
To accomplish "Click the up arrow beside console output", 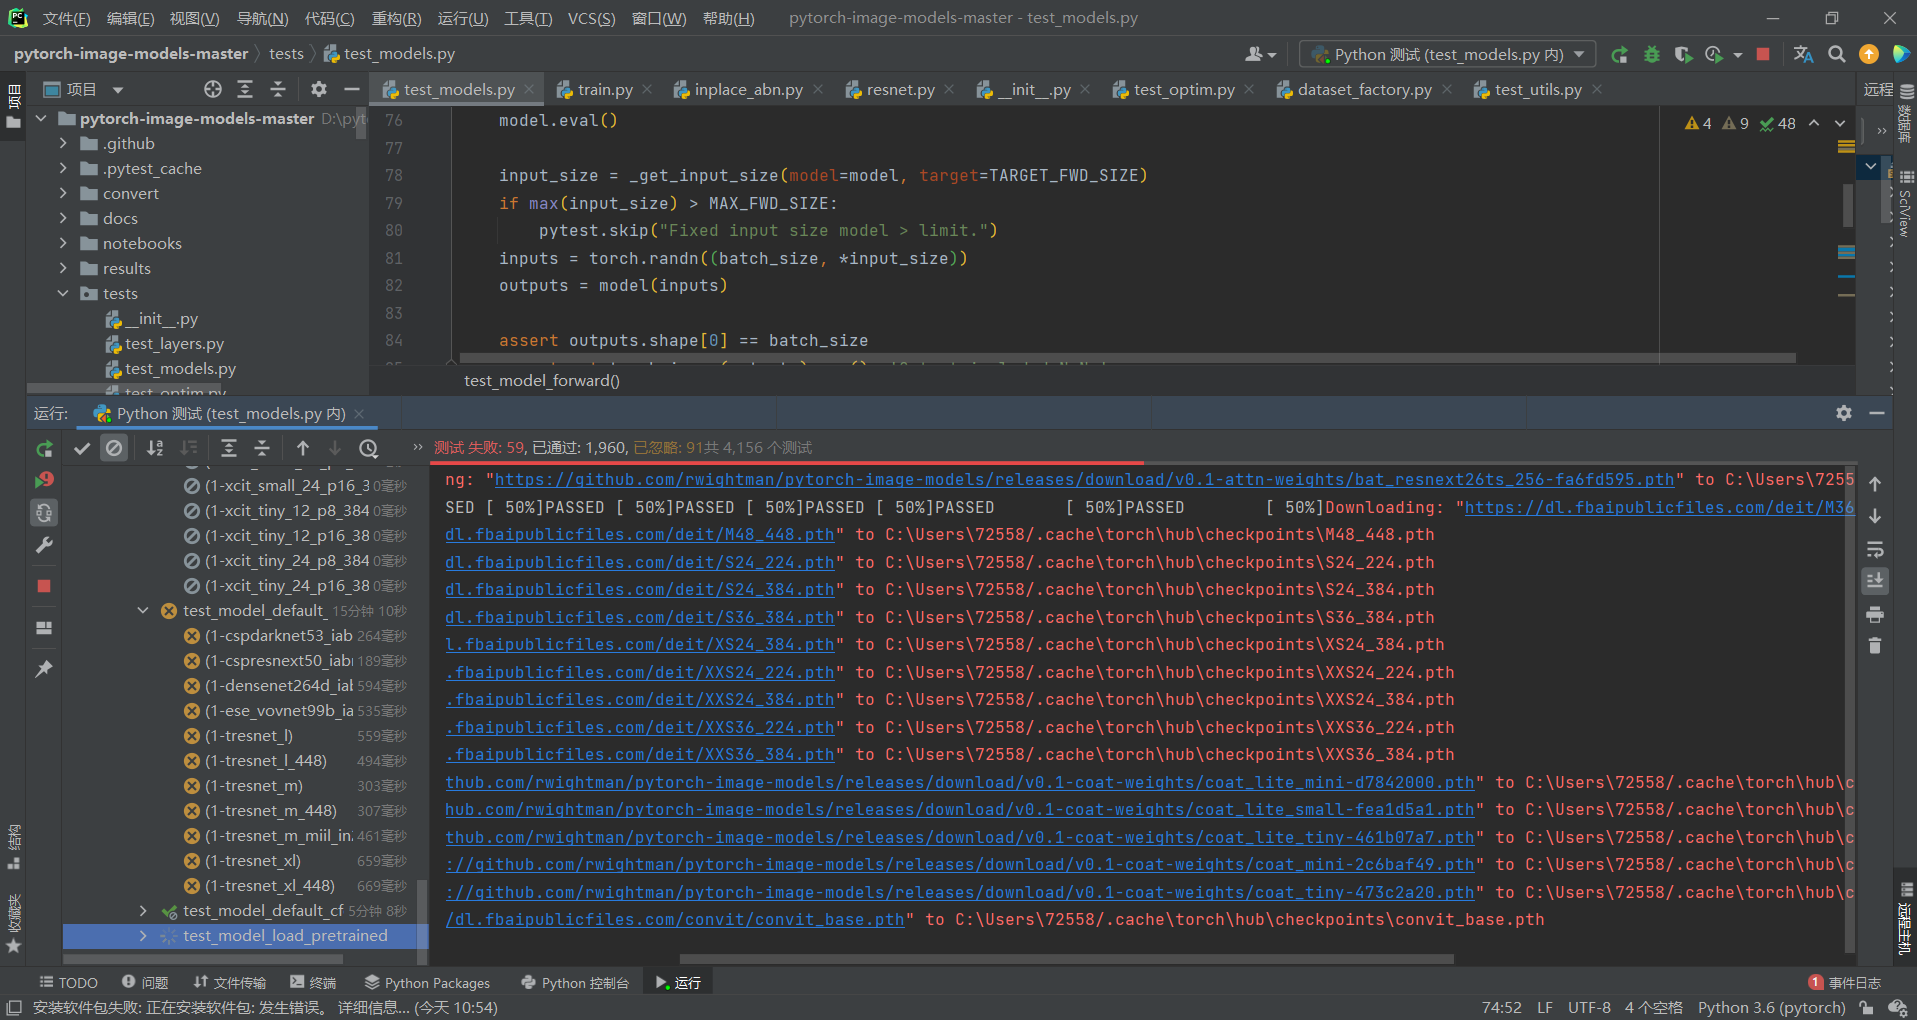I will point(1875,484).
